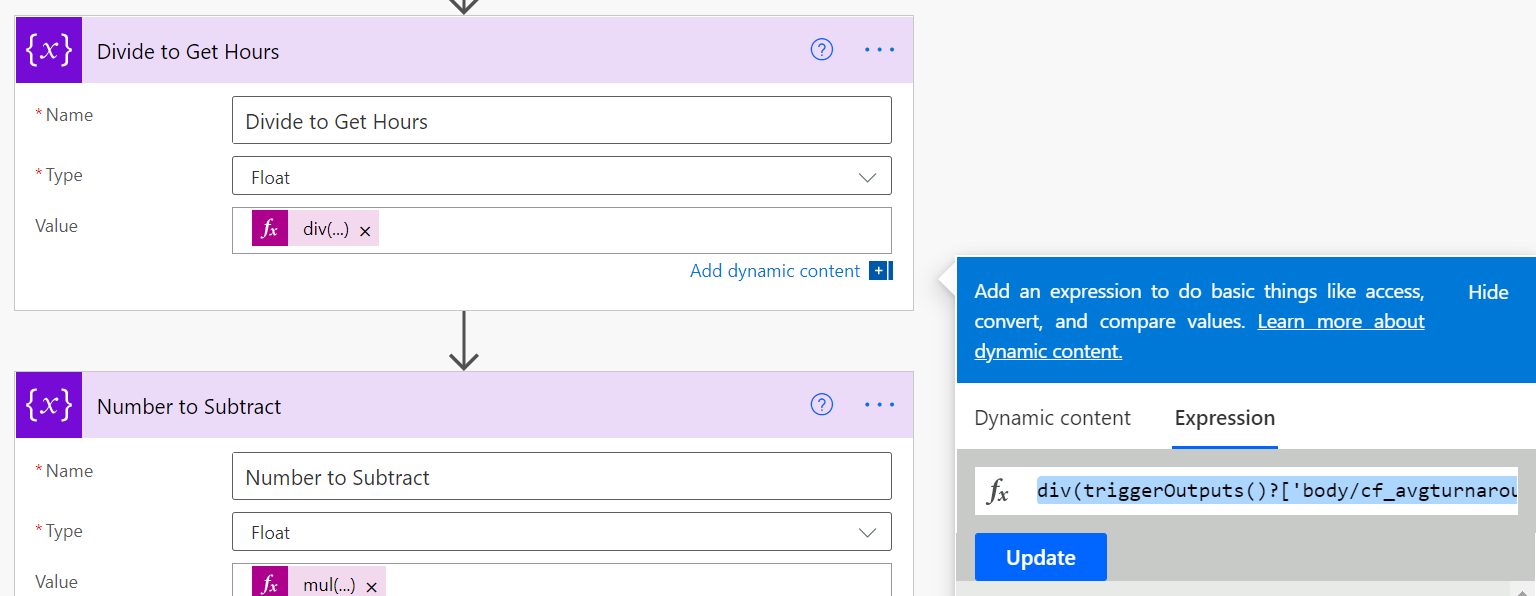Open the div(...) expression token for editing
Image resolution: width=1536 pixels, height=596 pixels.
coord(325,230)
